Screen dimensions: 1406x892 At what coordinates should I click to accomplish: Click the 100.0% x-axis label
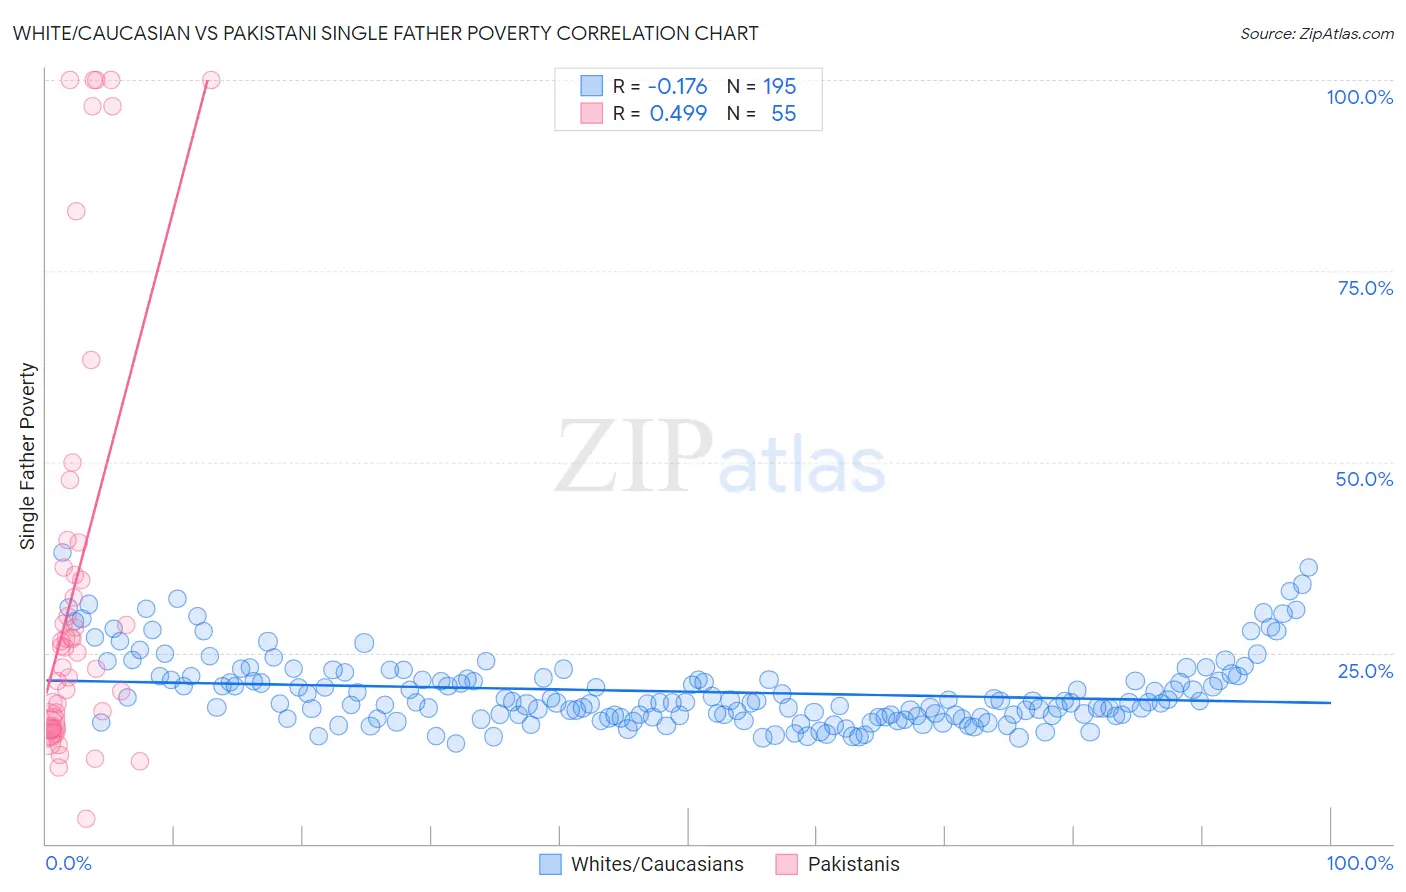[1359, 863]
